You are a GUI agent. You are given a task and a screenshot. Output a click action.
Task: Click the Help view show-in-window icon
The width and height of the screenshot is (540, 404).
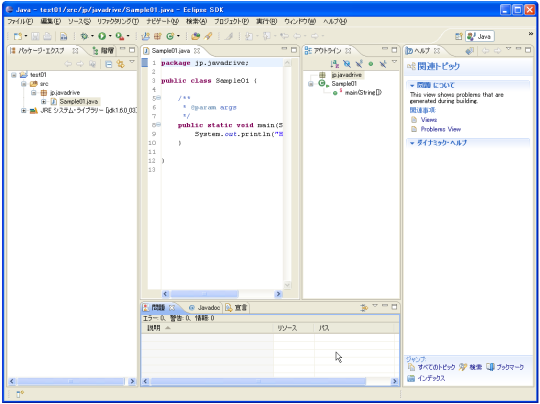coord(469,51)
